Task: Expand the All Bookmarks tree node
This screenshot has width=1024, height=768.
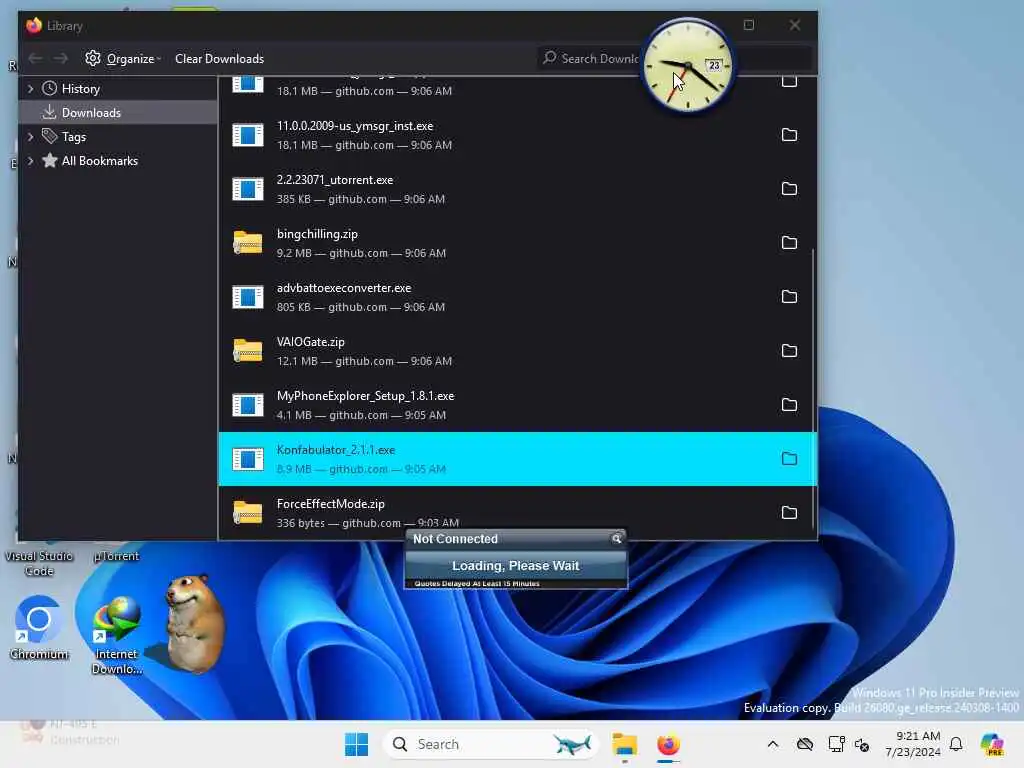Action: [x=30, y=161]
